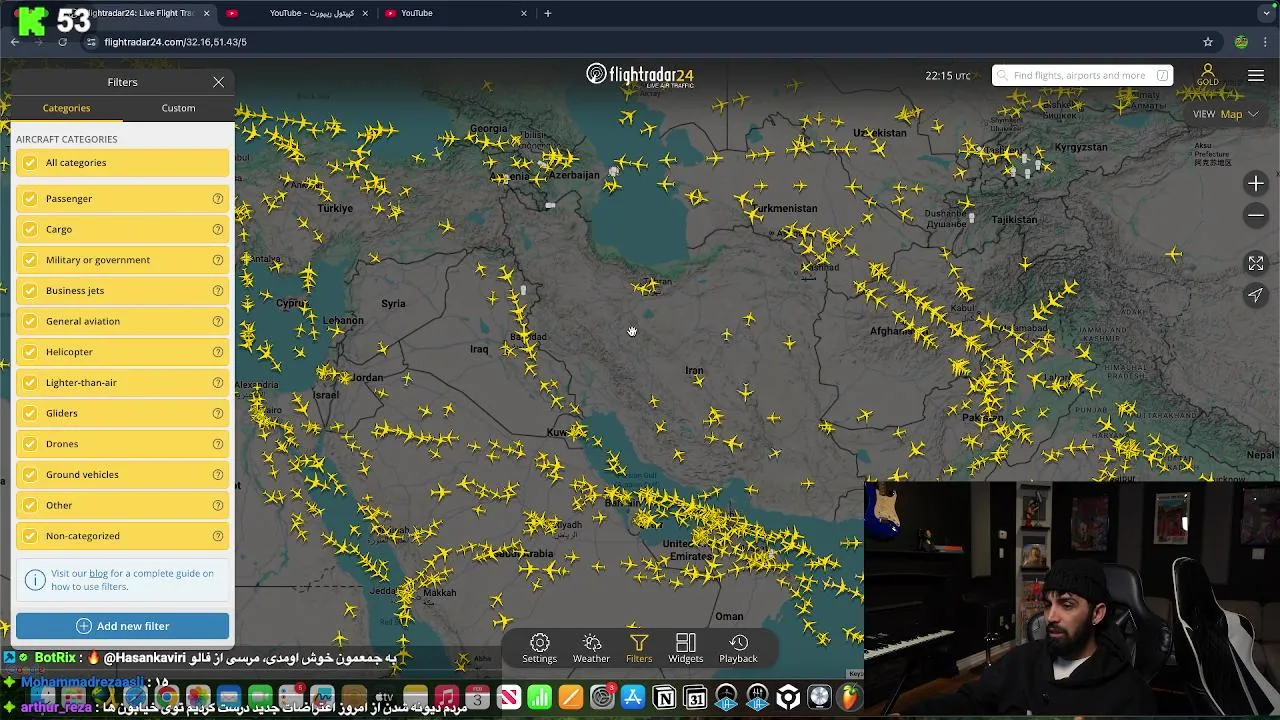Image resolution: width=1280 pixels, height=720 pixels.
Task: Open Settings in the bottom toolbar
Action: point(539,648)
